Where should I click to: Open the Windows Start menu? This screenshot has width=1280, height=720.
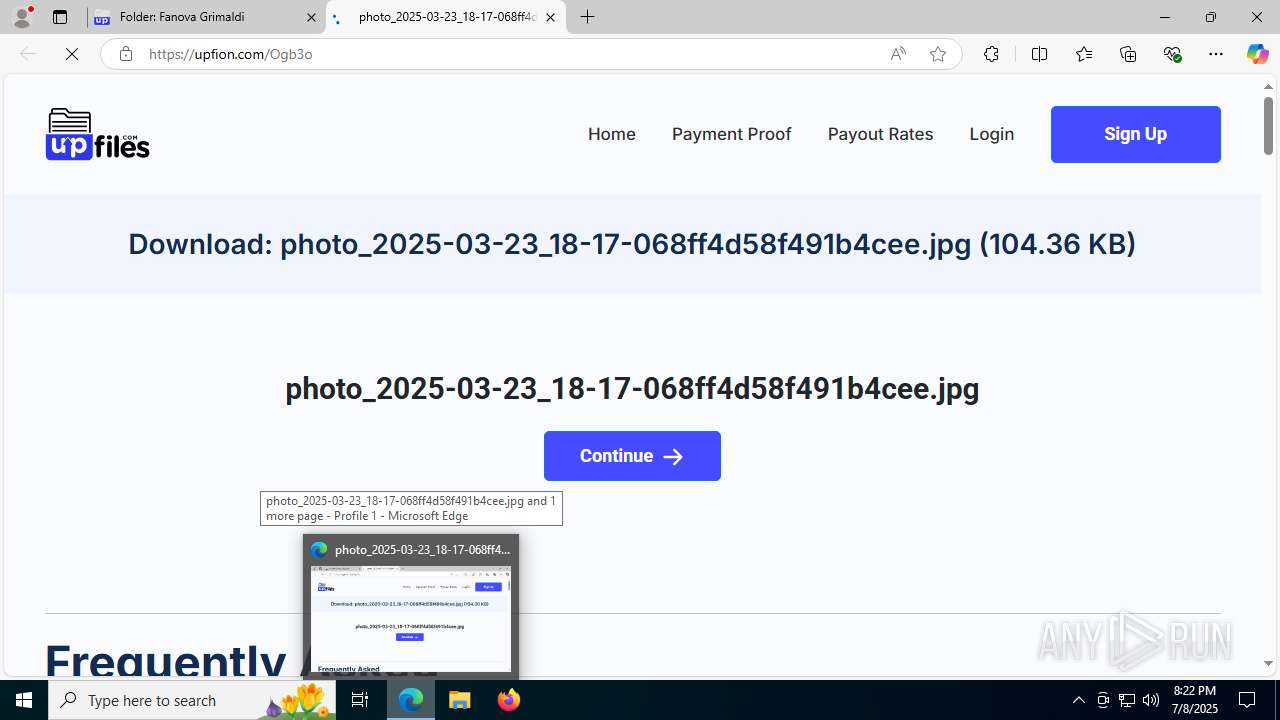(24, 700)
